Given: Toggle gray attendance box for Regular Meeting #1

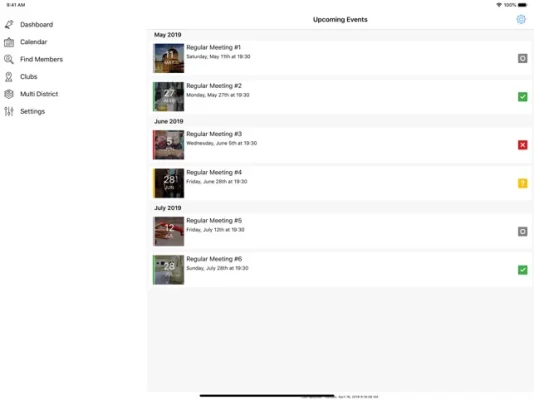Looking at the screenshot, I should tap(522, 59).
